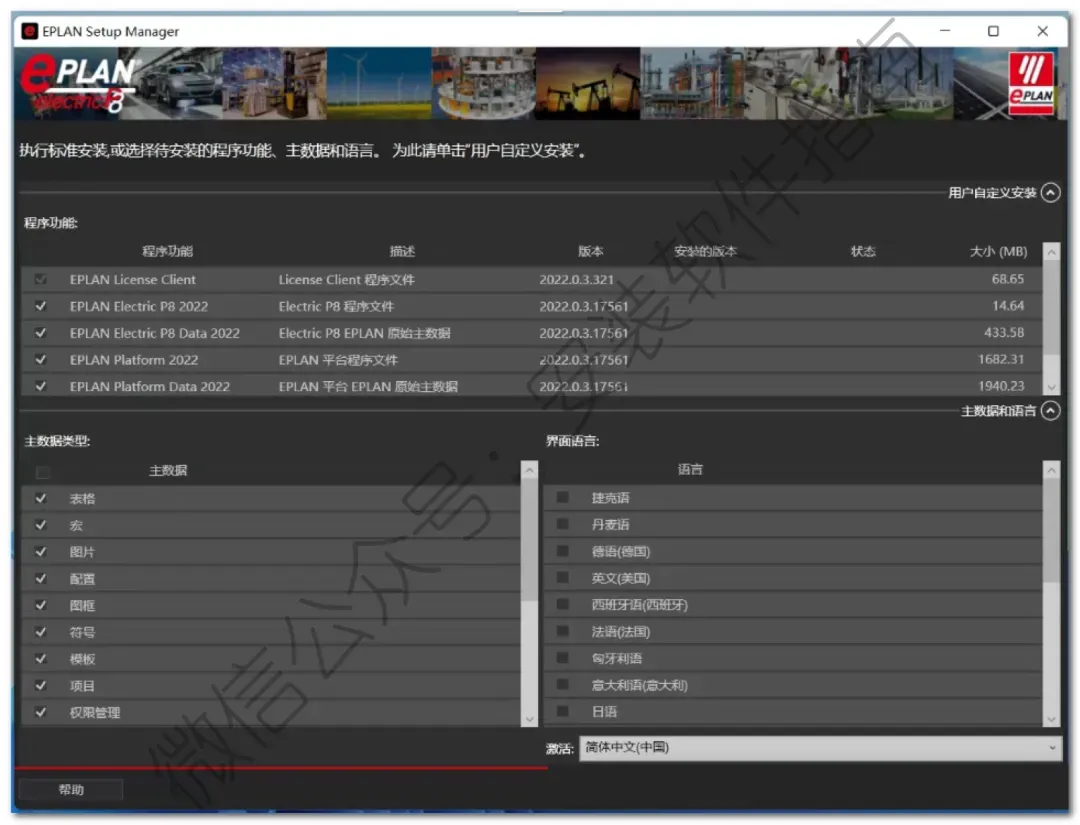Click the 语言 column header
The width and height of the screenshot is (1080, 825).
[690, 470]
